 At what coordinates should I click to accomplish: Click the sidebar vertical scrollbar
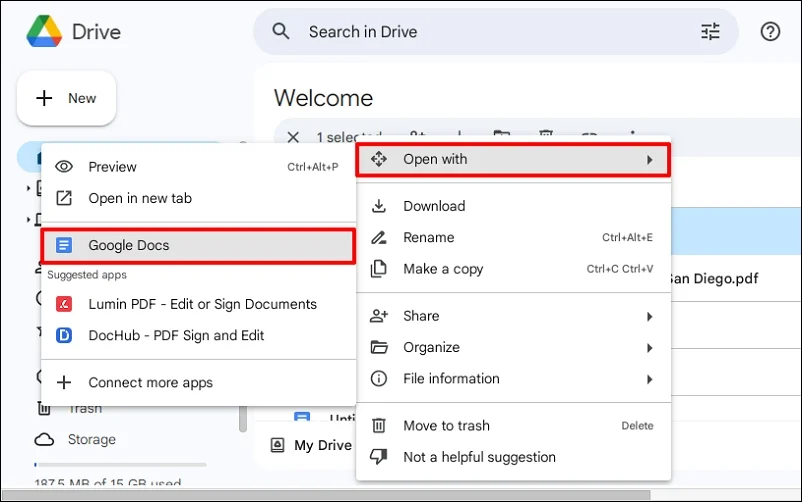click(243, 419)
